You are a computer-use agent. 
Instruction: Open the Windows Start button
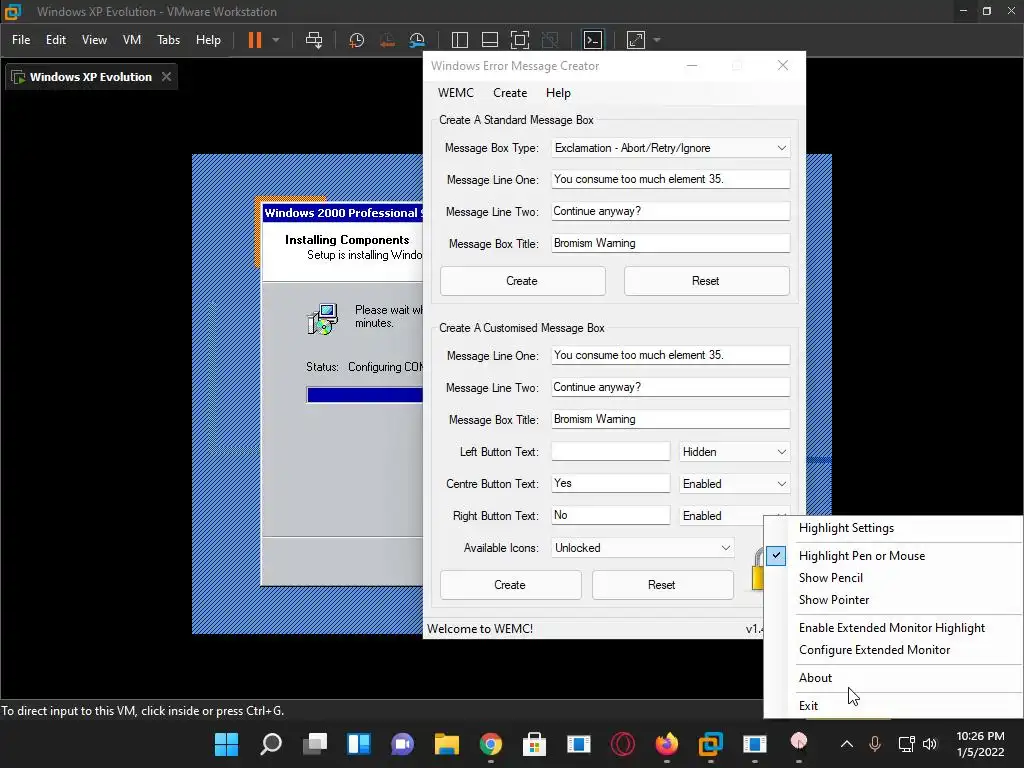pos(227,744)
